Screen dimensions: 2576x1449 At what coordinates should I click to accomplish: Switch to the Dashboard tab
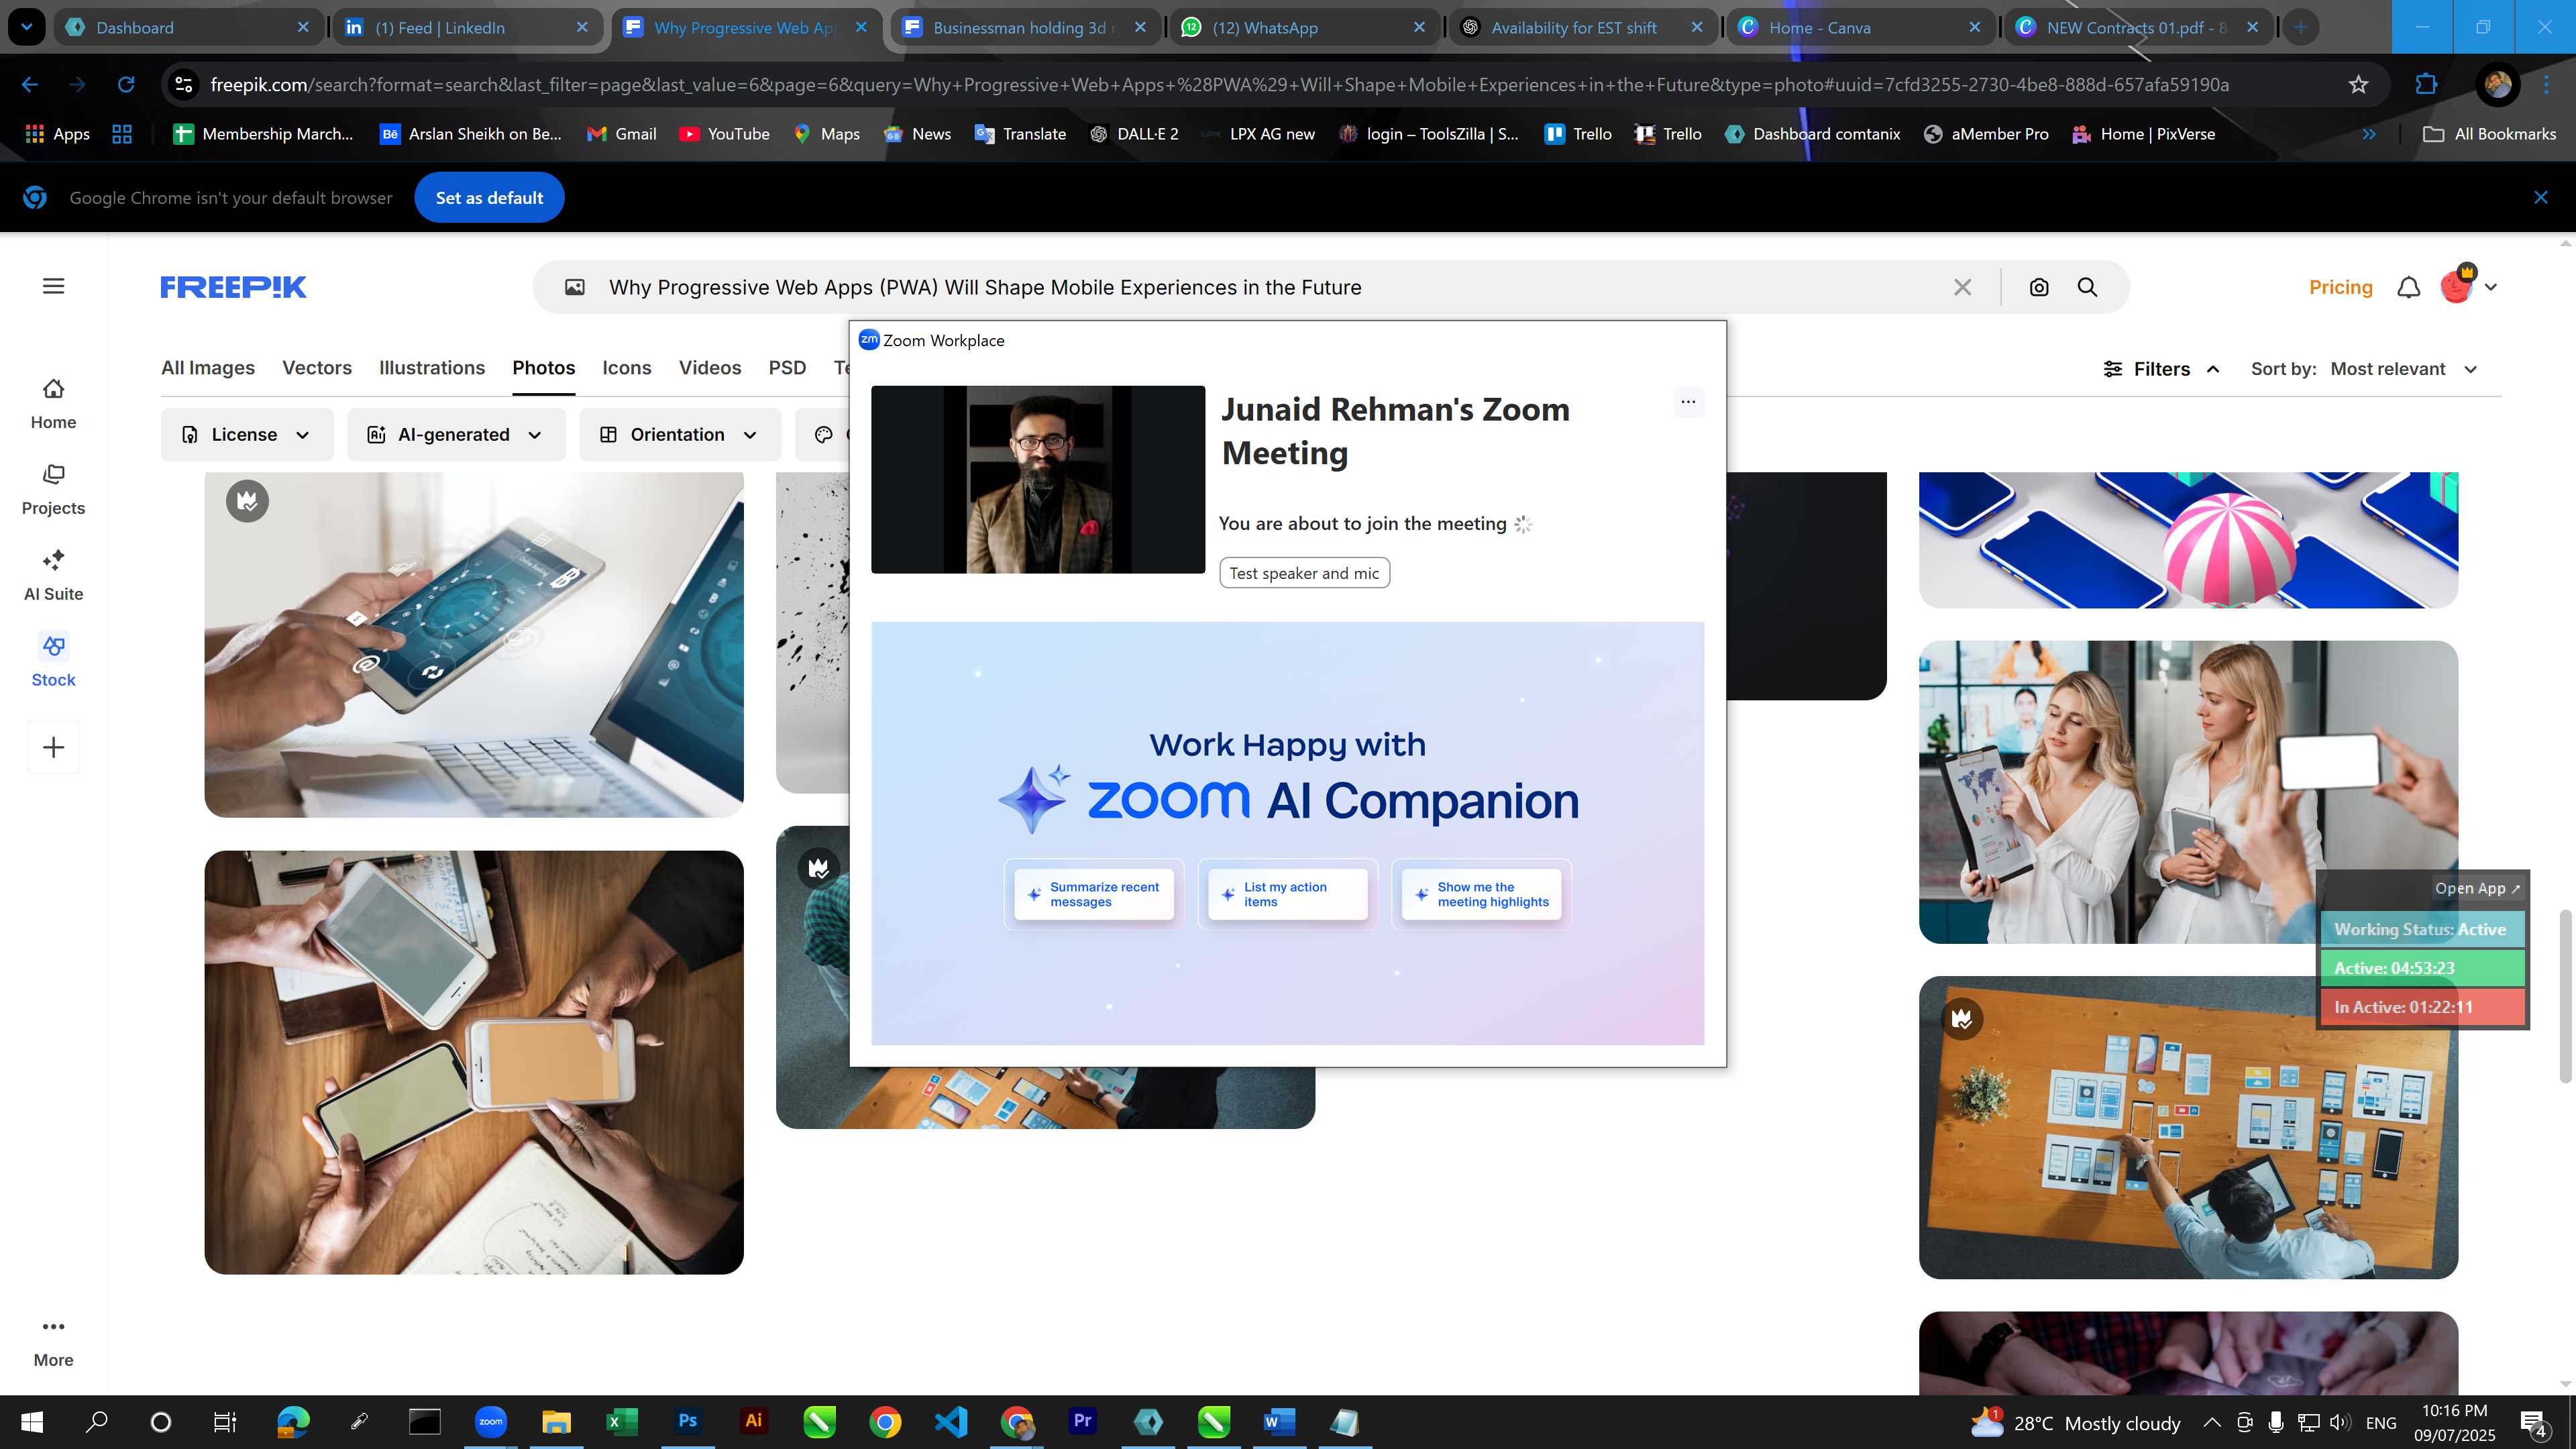pyautogui.click(x=188, y=27)
